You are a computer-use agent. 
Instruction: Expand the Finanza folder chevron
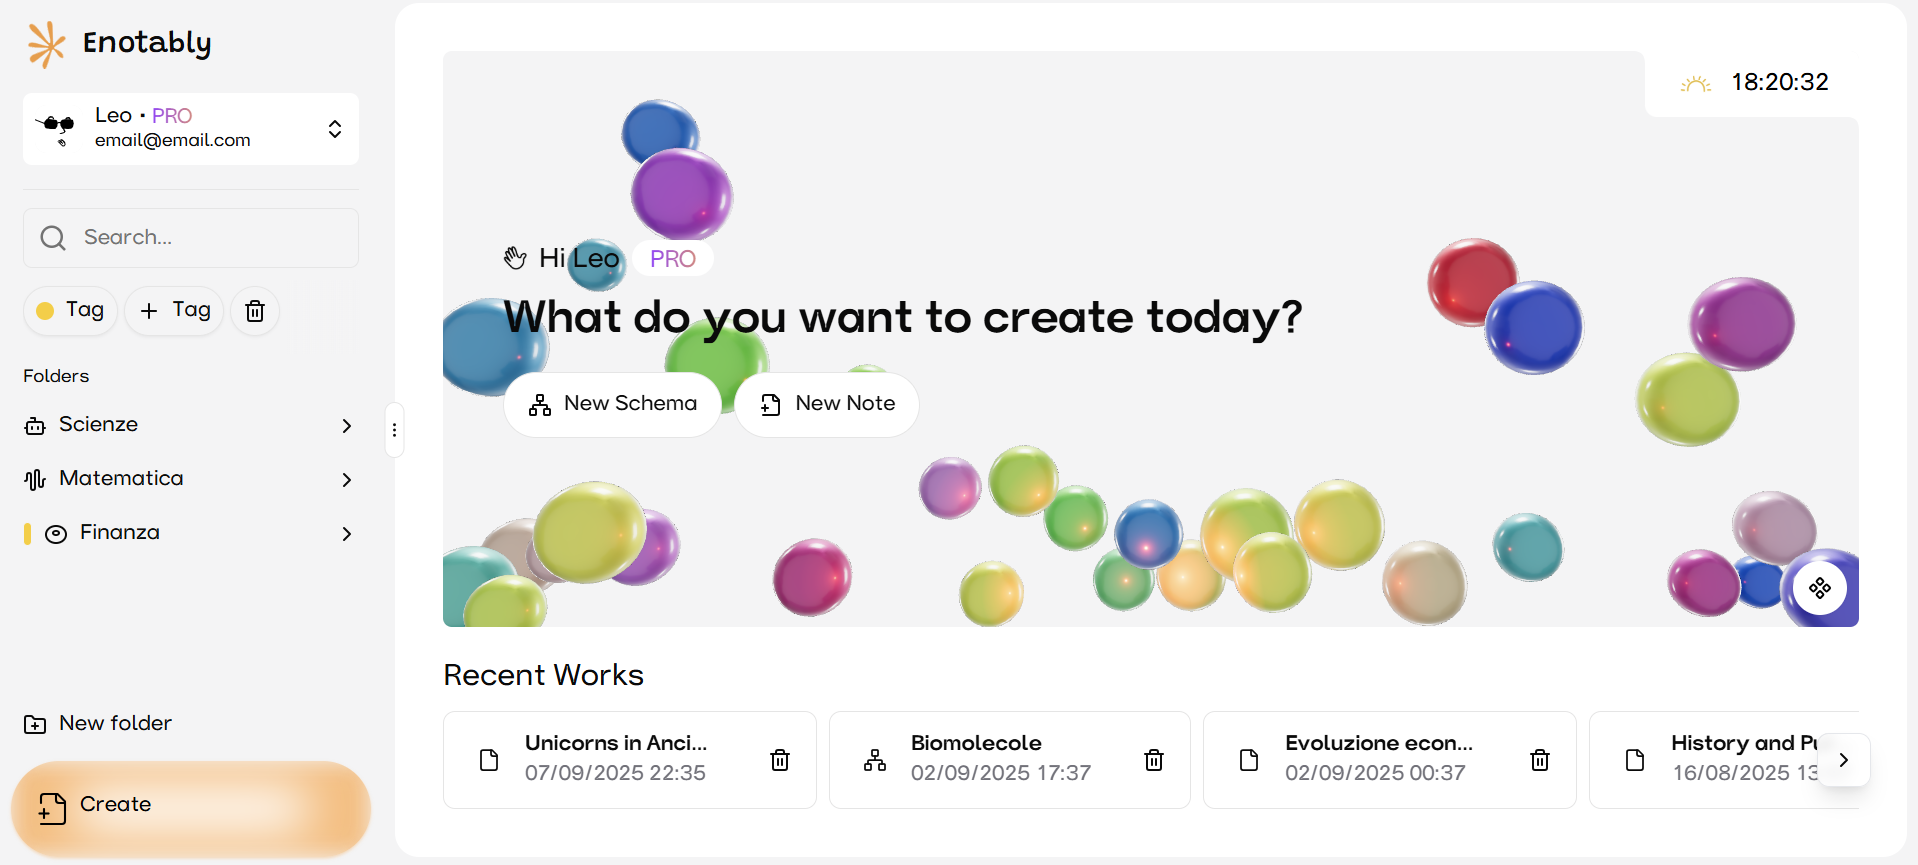point(346,534)
